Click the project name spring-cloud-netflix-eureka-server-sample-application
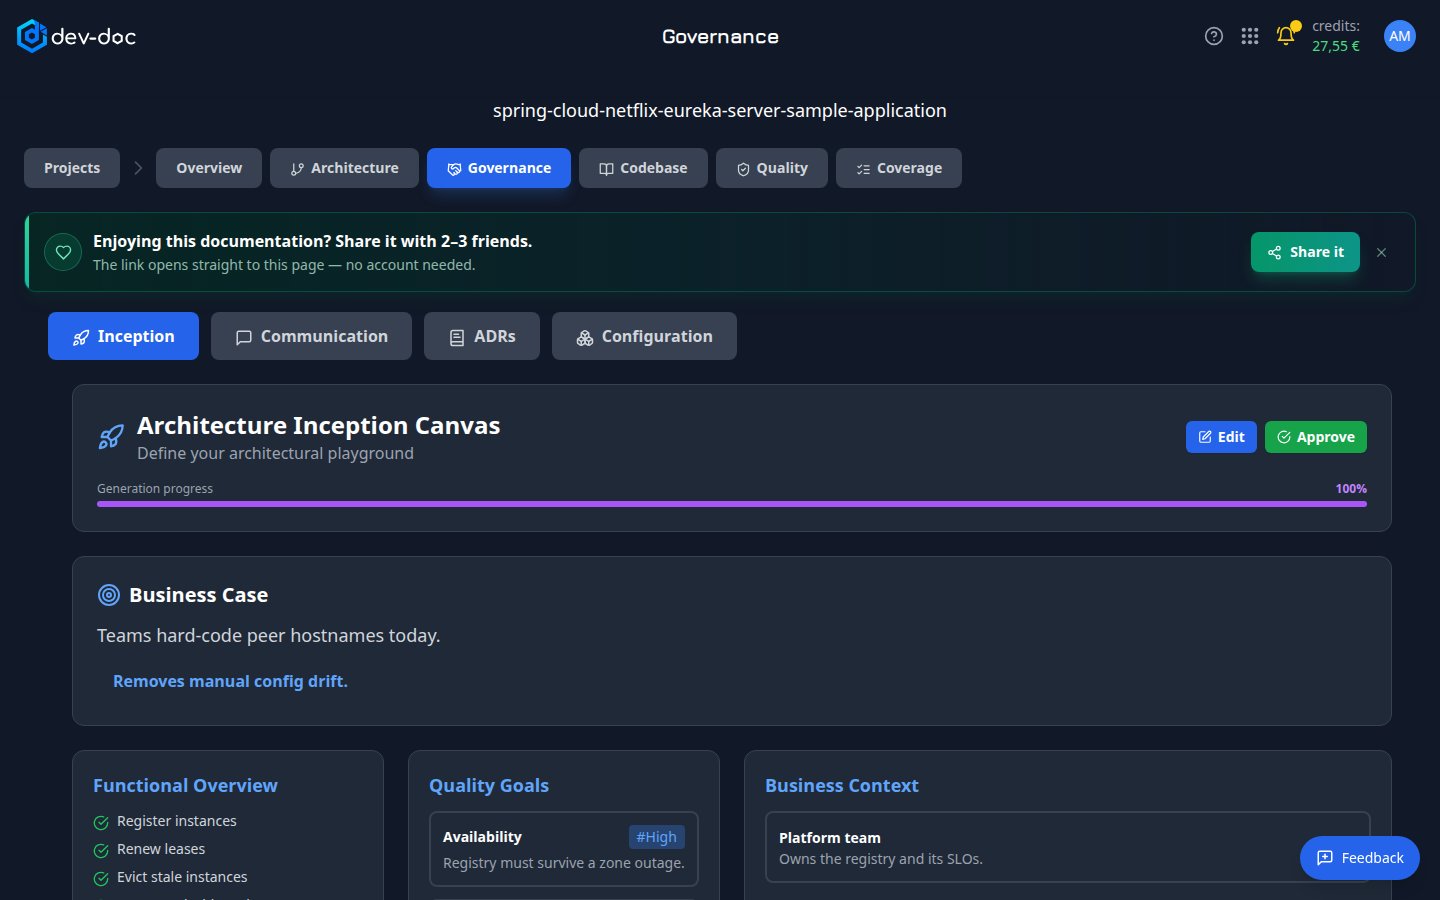1440x900 pixels. 720,110
